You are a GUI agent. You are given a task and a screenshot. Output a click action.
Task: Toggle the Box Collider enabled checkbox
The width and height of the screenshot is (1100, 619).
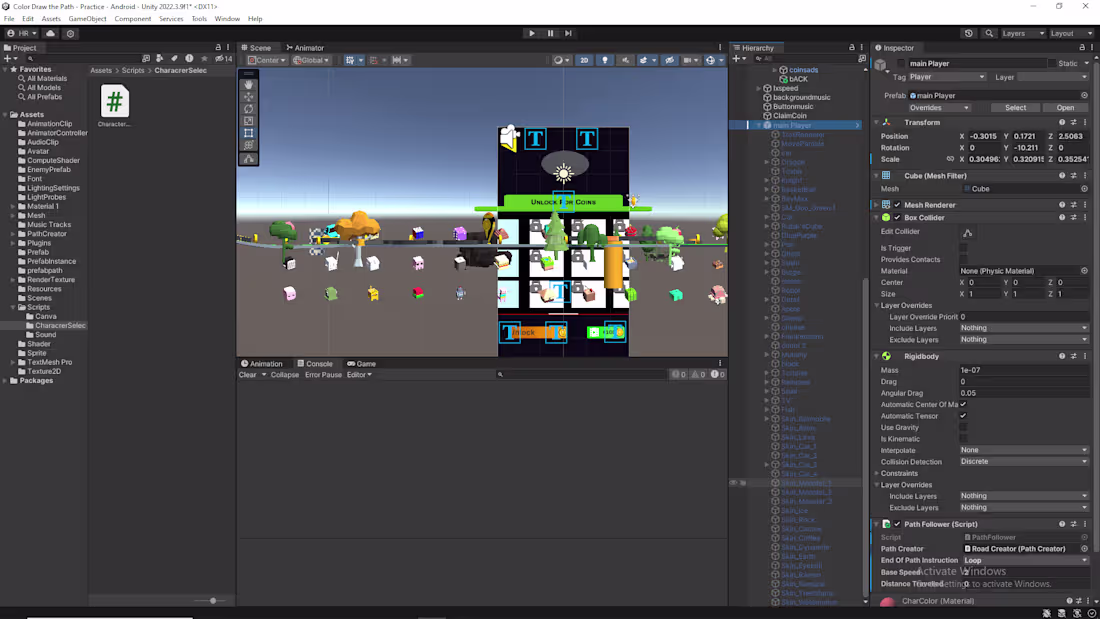(x=897, y=218)
